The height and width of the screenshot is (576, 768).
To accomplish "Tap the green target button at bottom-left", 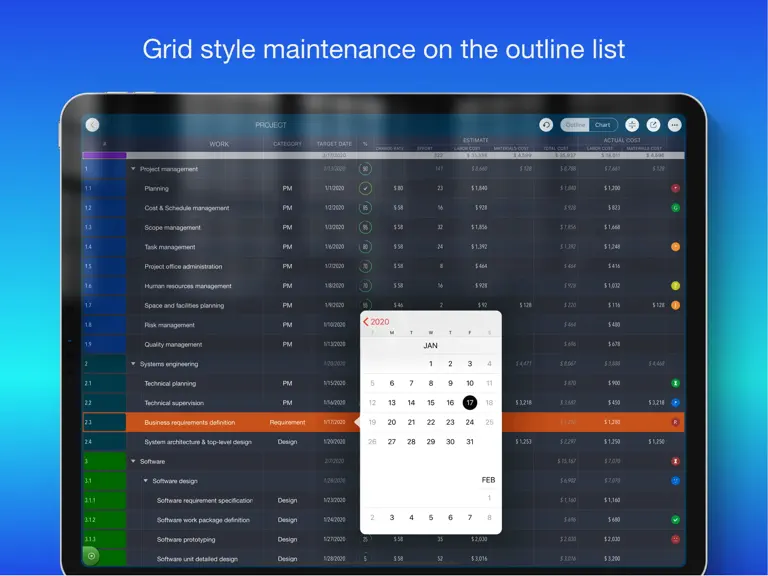I will point(92,556).
